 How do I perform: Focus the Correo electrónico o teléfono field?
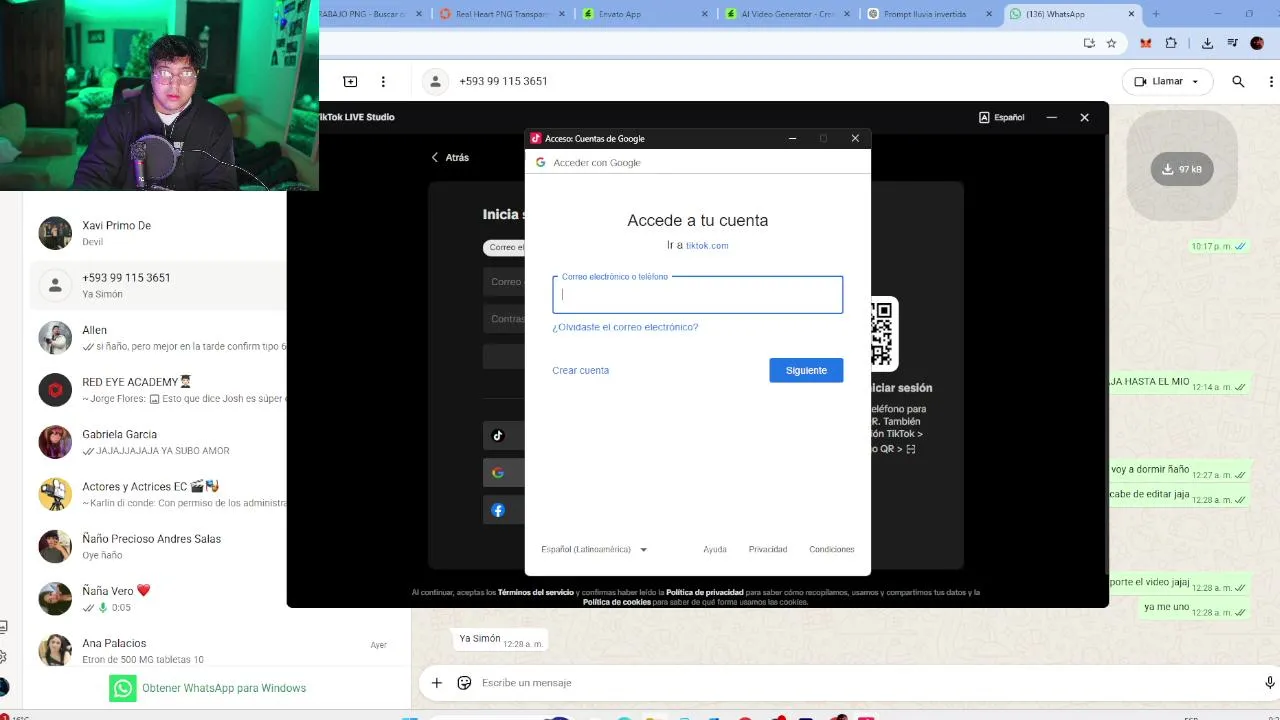coord(698,294)
